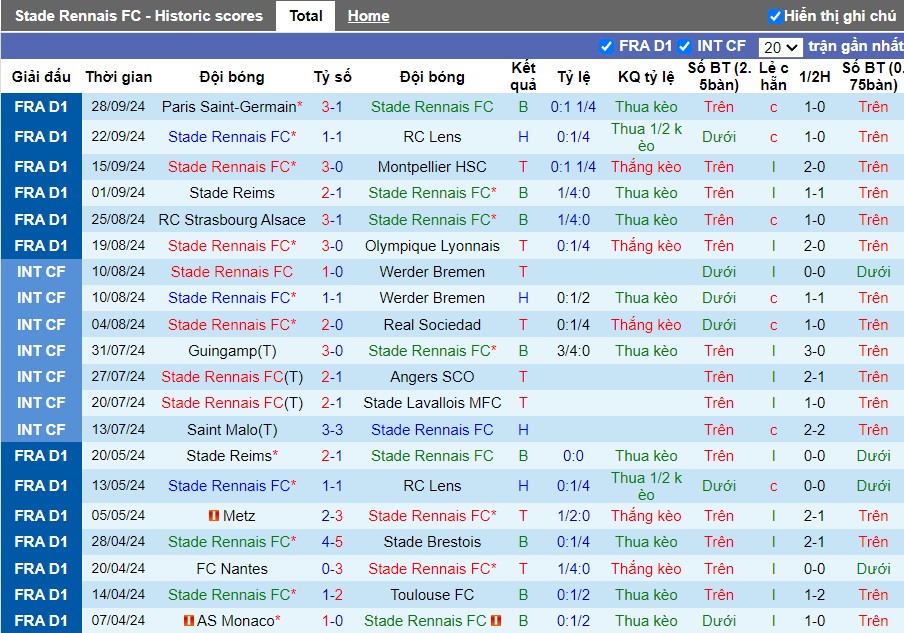Click the red card icon before AS Monaco
The height and width of the screenshot is (633, 904).
[x=189, y=621]
